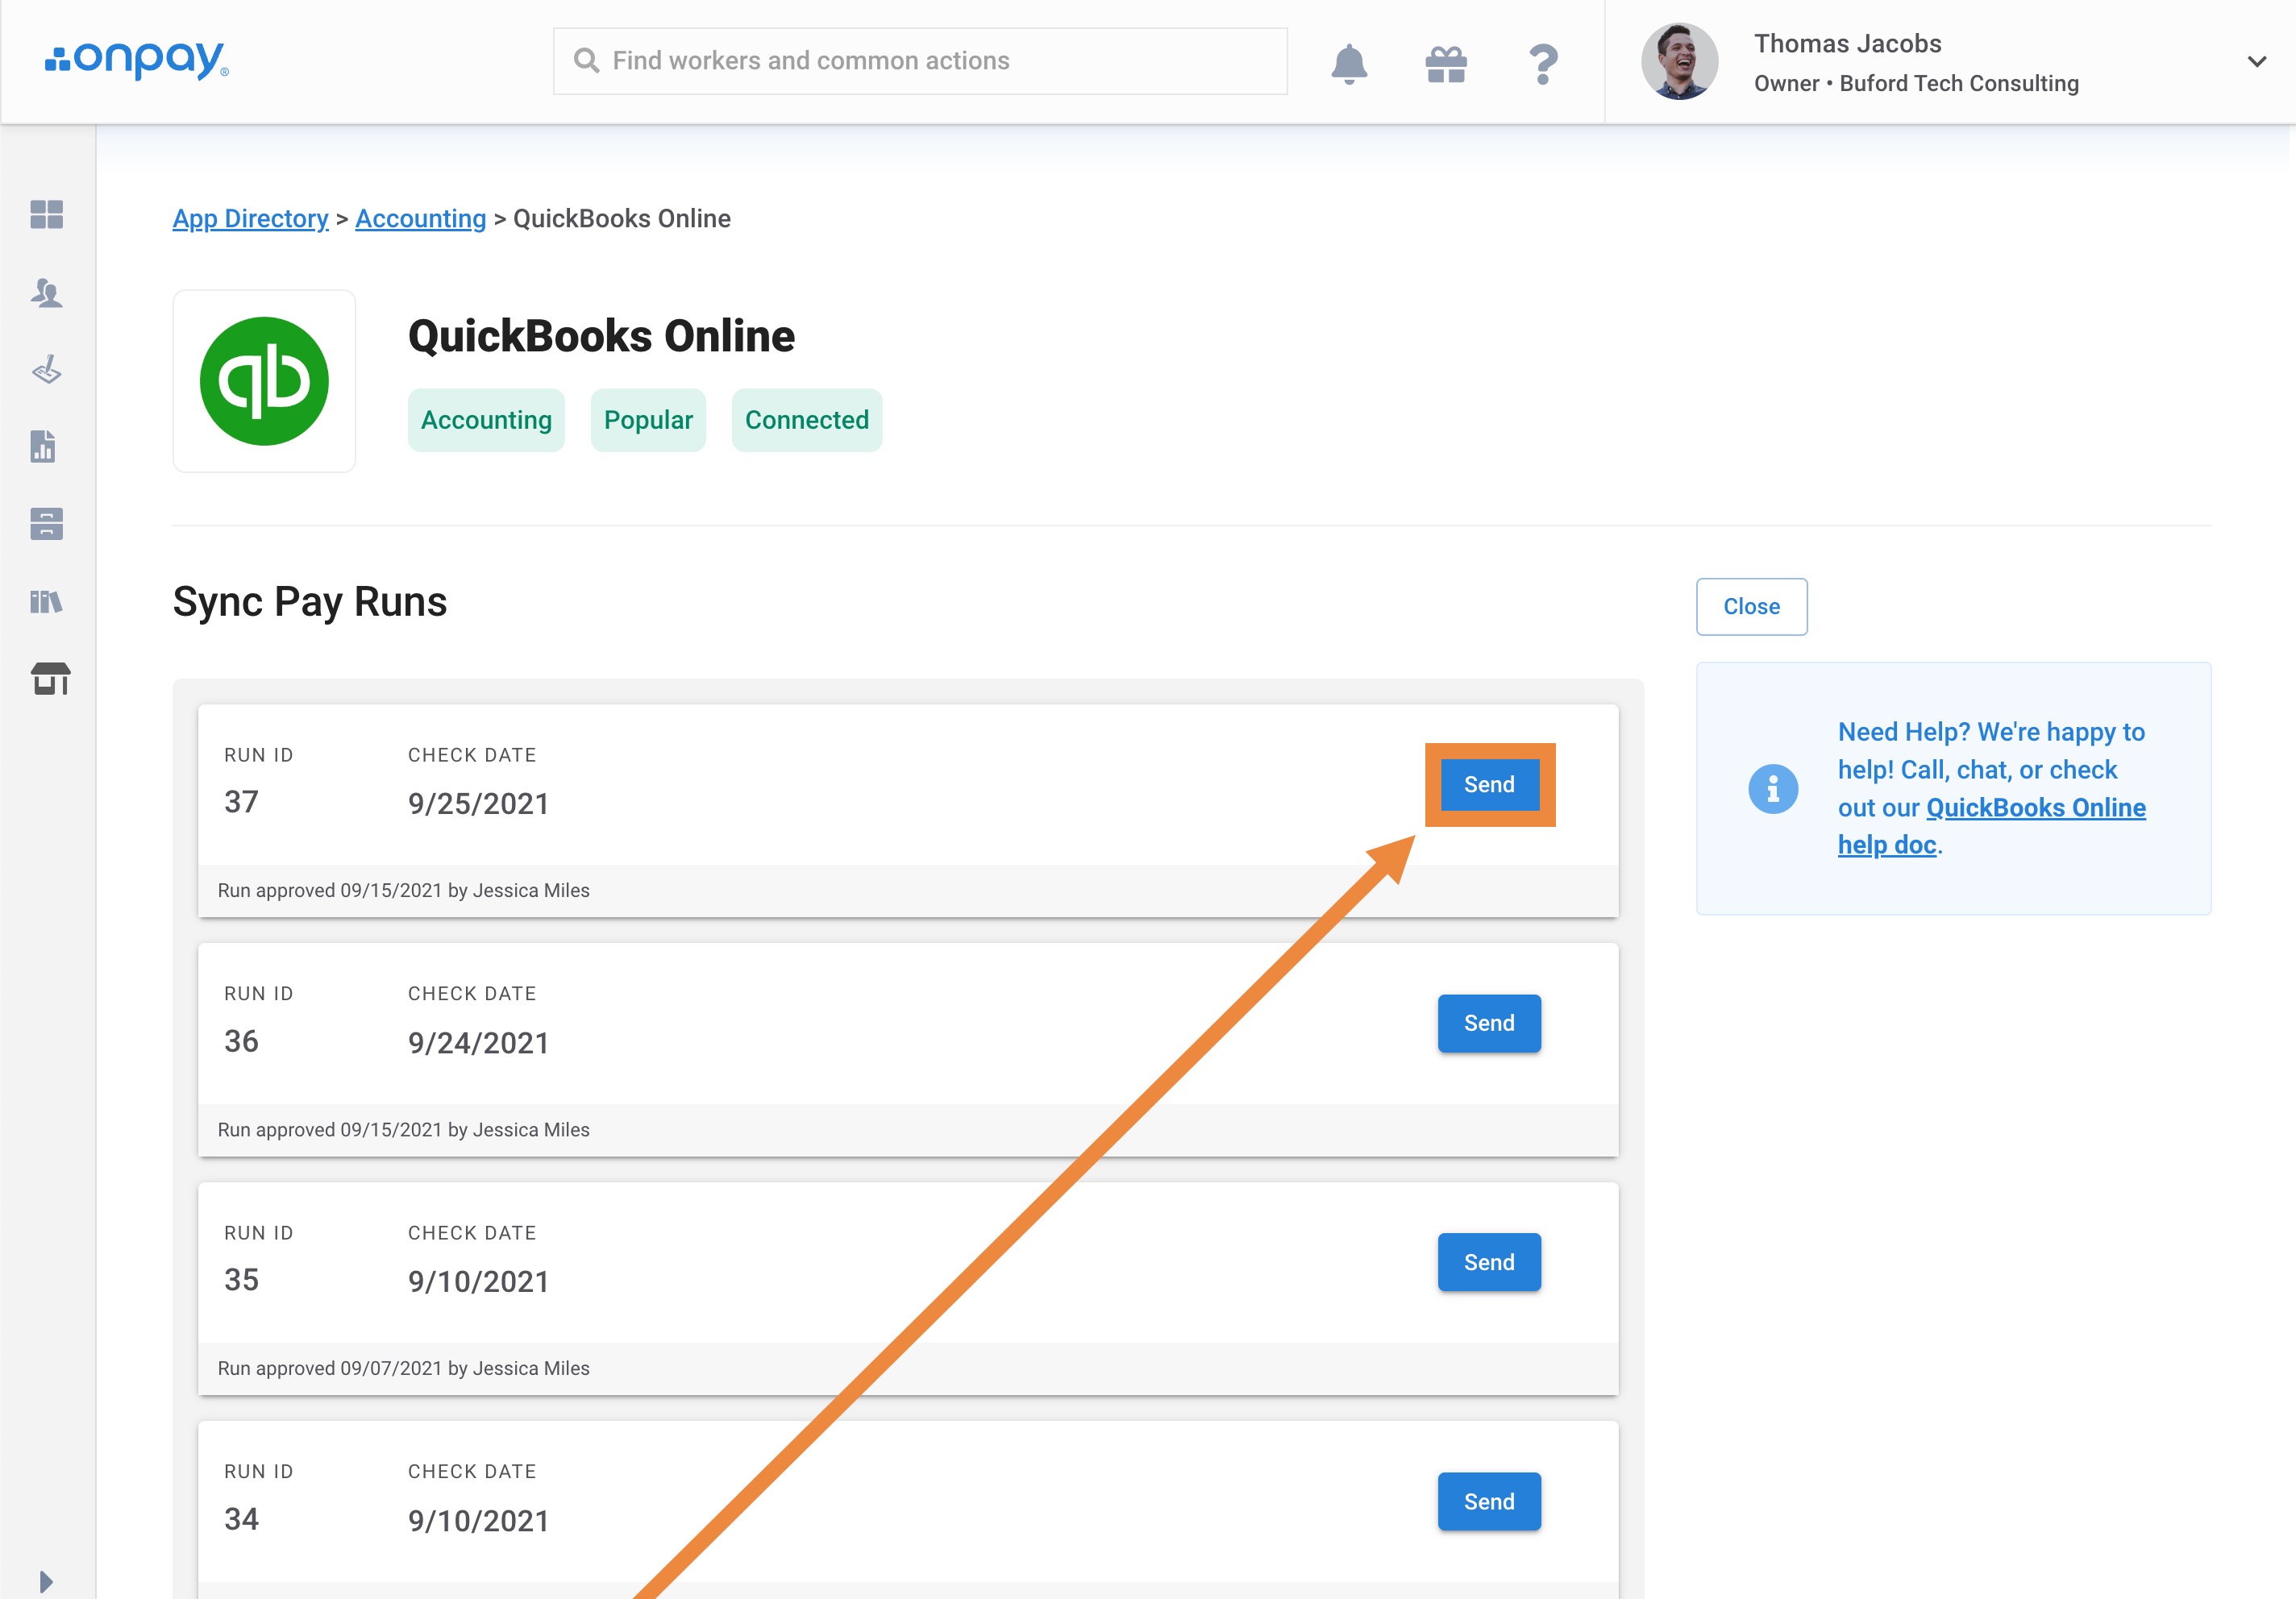This screenshot has height=1599, width=2296.
Task: Send pay run 37 to QuickBooks
Action: point(1489,784)
